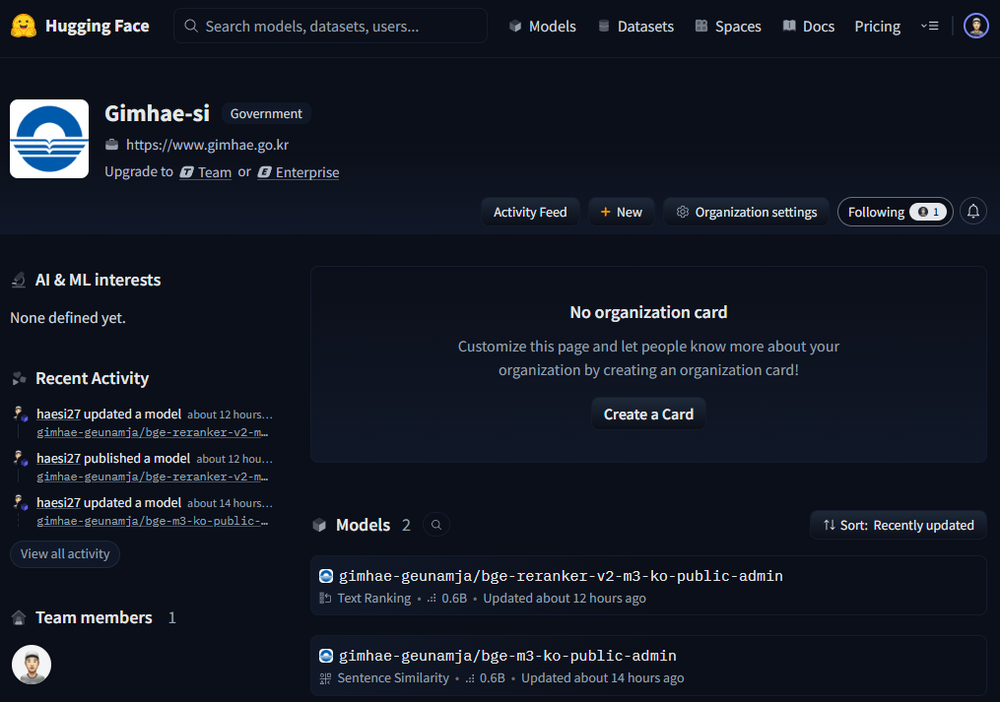Click the Team members count 1
This screenshot has height=702, width=1000.
click(172, 618)
